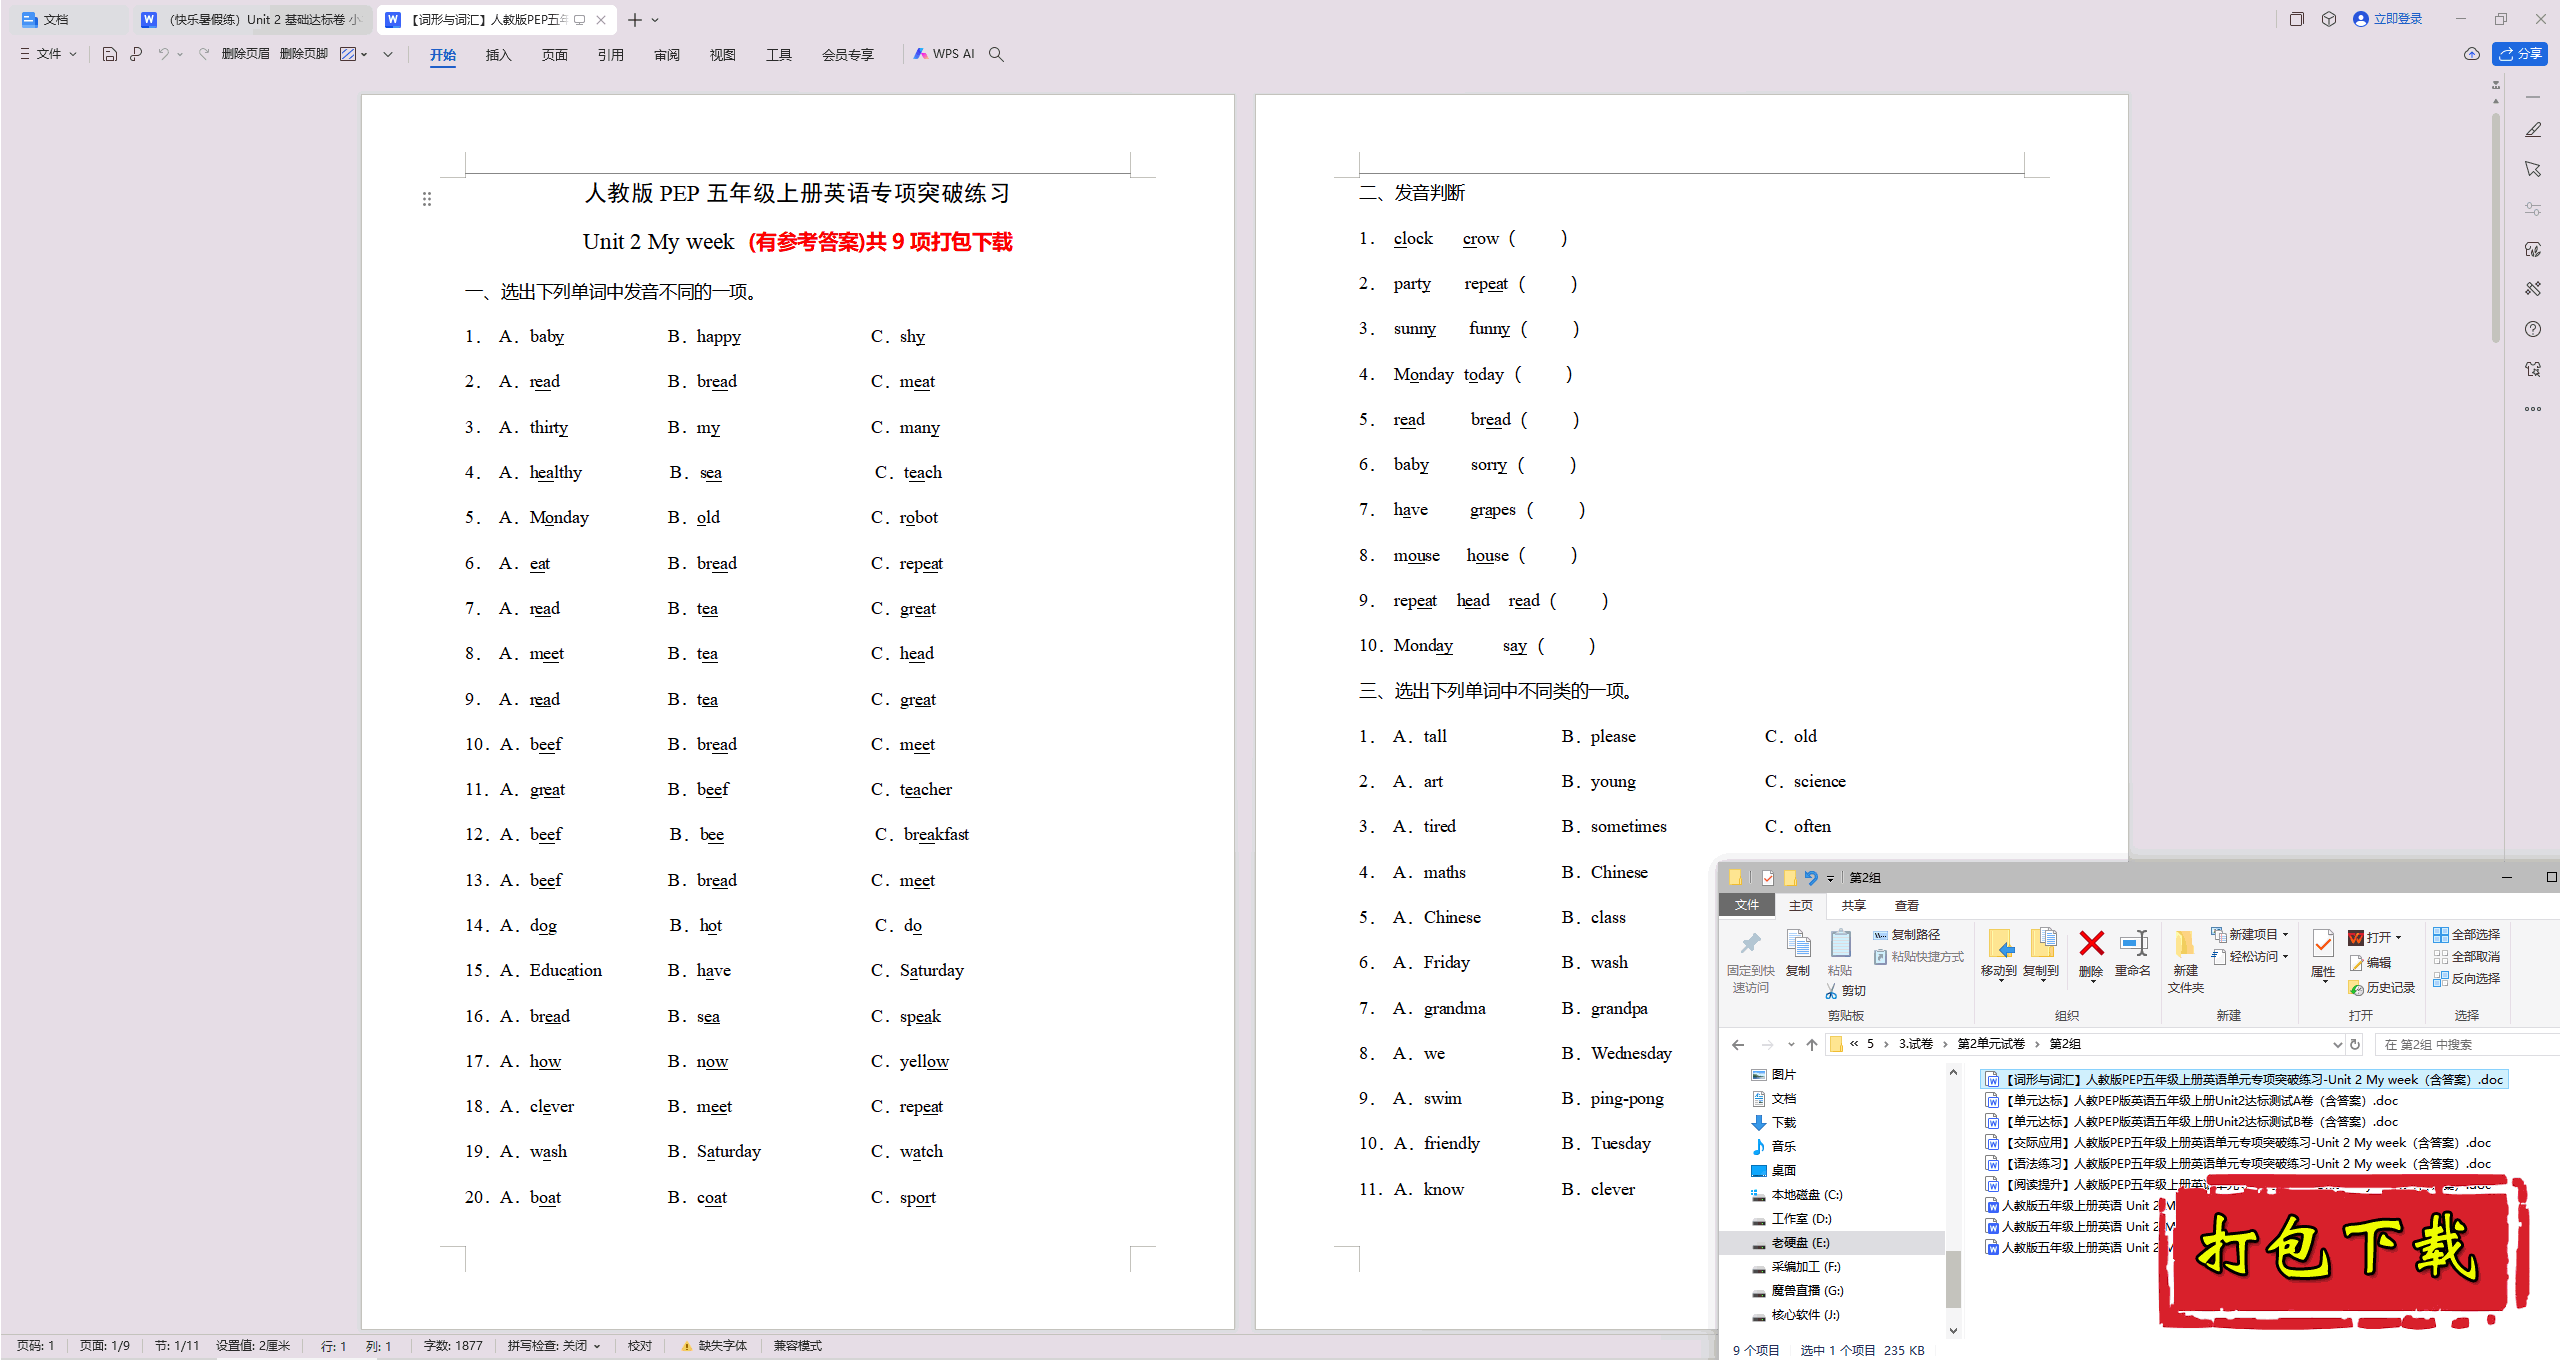The image size is (2560, 1360).
Task: Click the 立即登录 login button
Action: click(2388, 19)
